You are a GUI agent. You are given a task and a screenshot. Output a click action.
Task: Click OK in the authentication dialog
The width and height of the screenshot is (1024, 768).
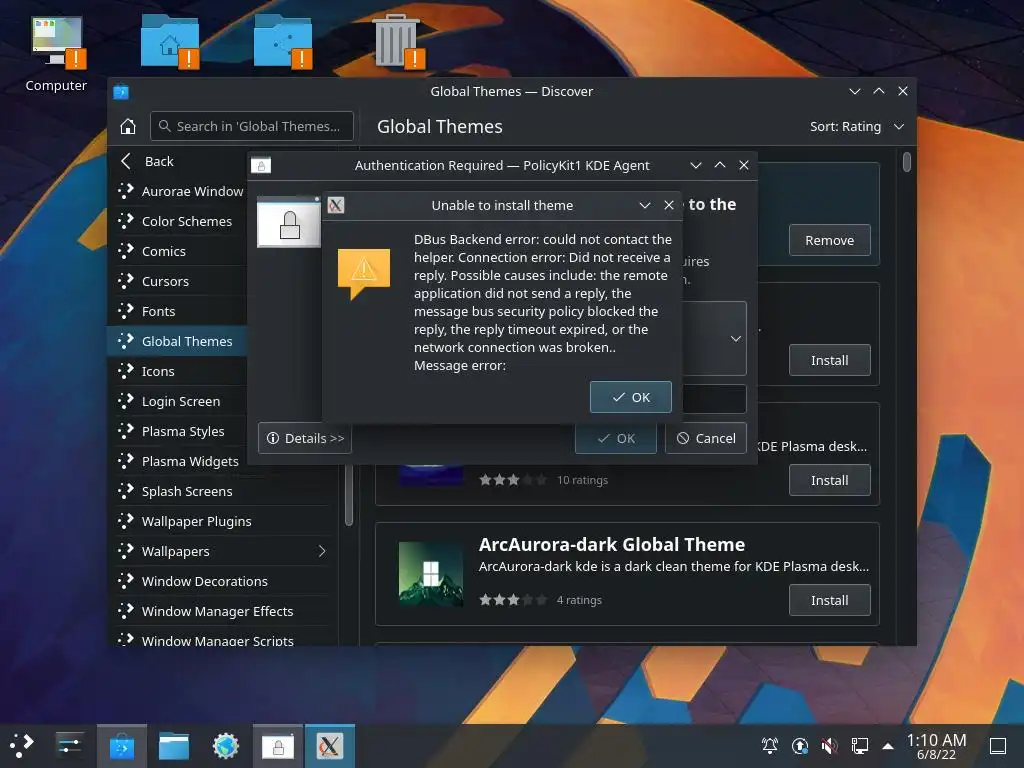point(616,439)
